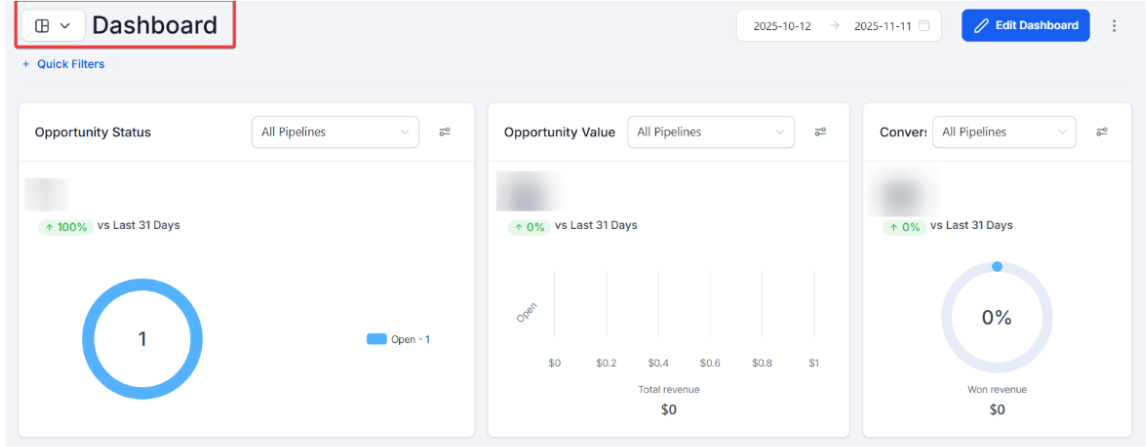Click the chevron next to the Dashboard title
The width and height of the screenshot is (1146, 447).
coord(65,26)
